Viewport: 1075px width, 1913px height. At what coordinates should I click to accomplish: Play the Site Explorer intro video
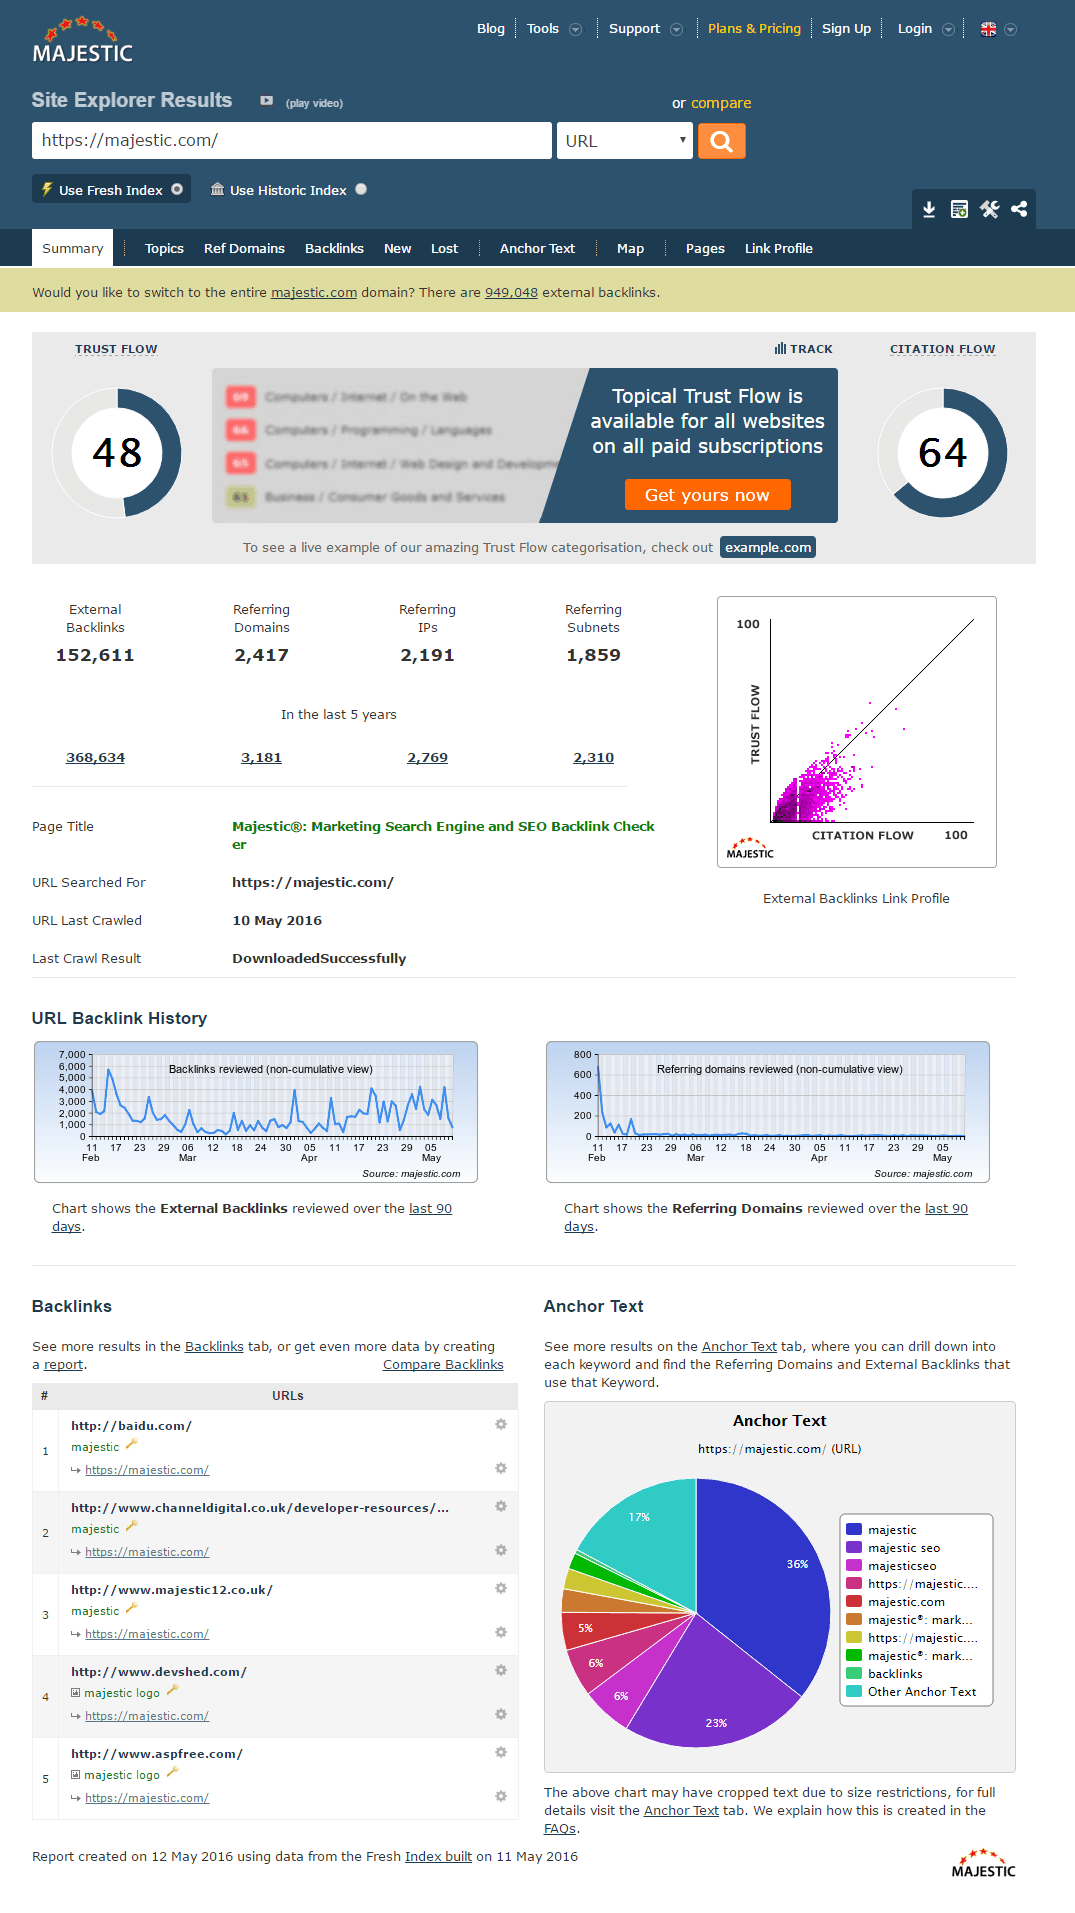tap(267, 101)
